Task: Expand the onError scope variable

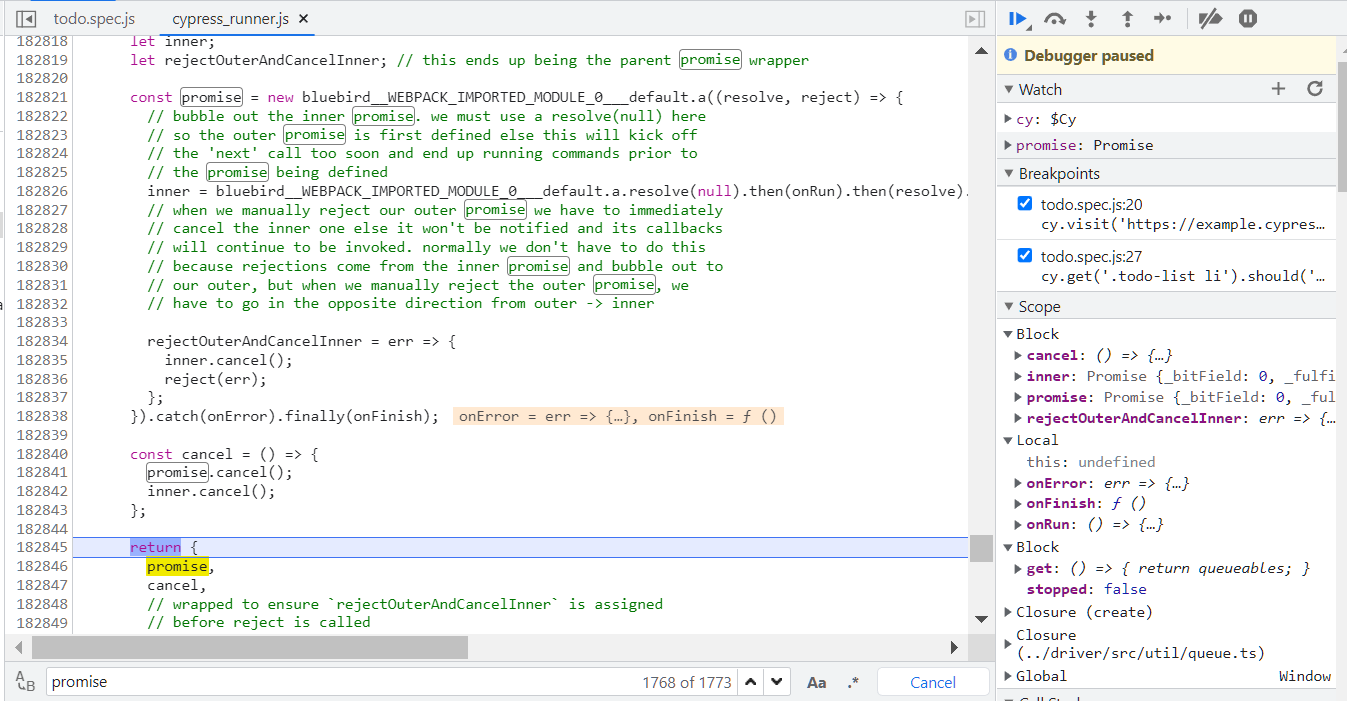Action: click(x=1018, y=483)
